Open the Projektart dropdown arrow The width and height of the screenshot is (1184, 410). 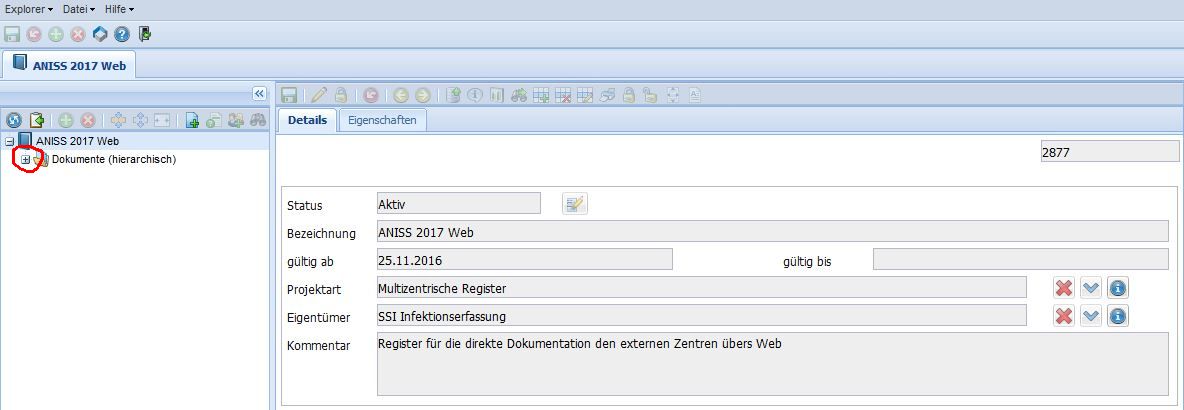pos(1091,288)
